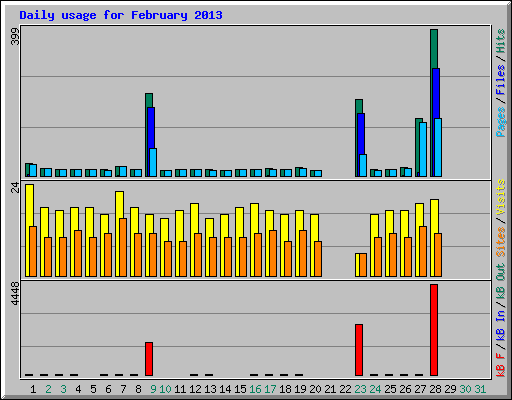512x400 pixels.
Task: Click the day 30 axis label
Action: 465,389
